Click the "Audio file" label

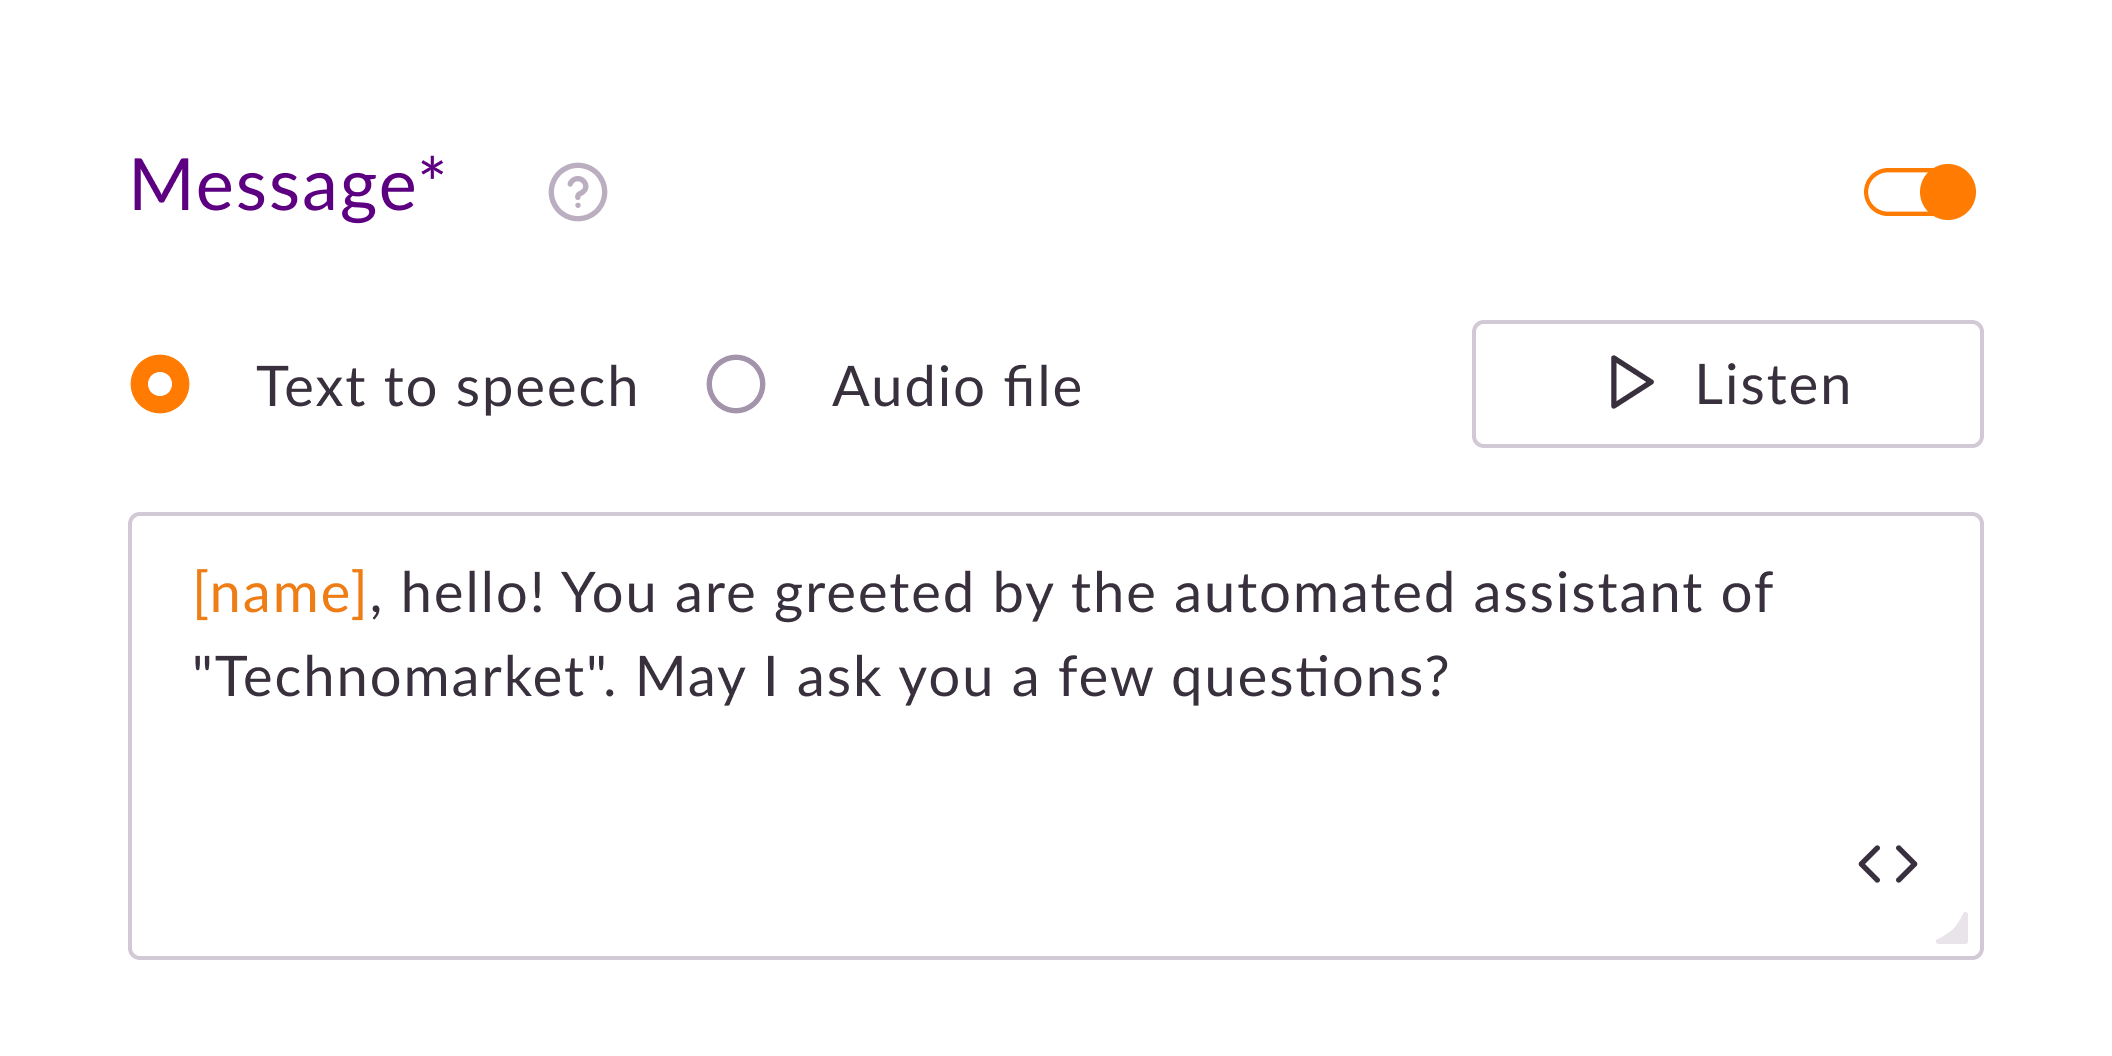(957, 387)
